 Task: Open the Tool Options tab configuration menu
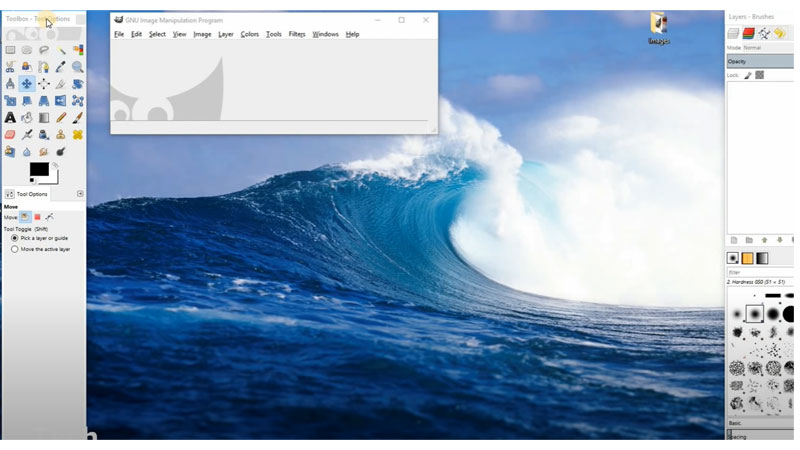click(80, 194)
